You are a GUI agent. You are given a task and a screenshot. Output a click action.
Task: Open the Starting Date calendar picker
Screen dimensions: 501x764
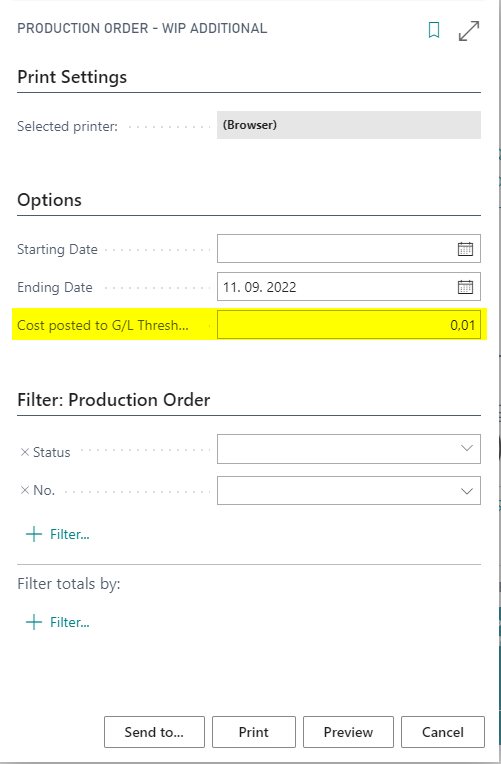pyautogui.click(x=465, y=249)
